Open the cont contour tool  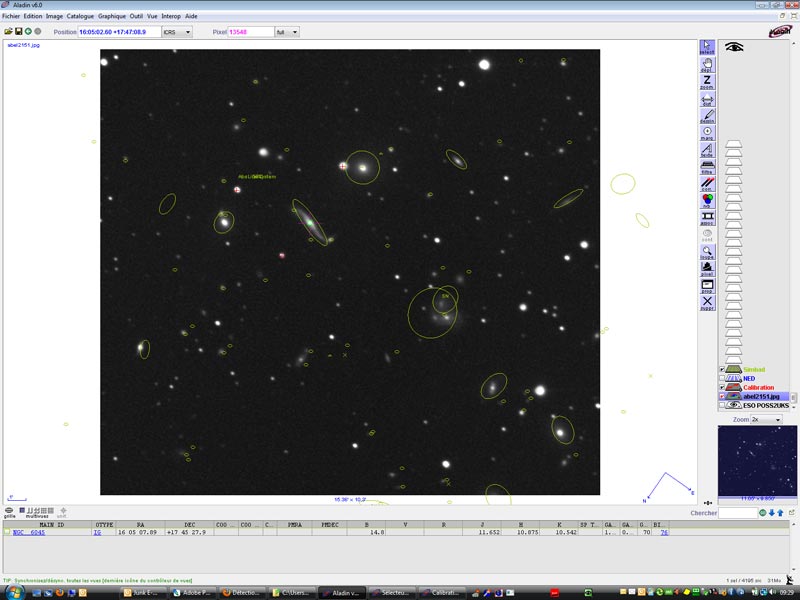tap(707, 235)
